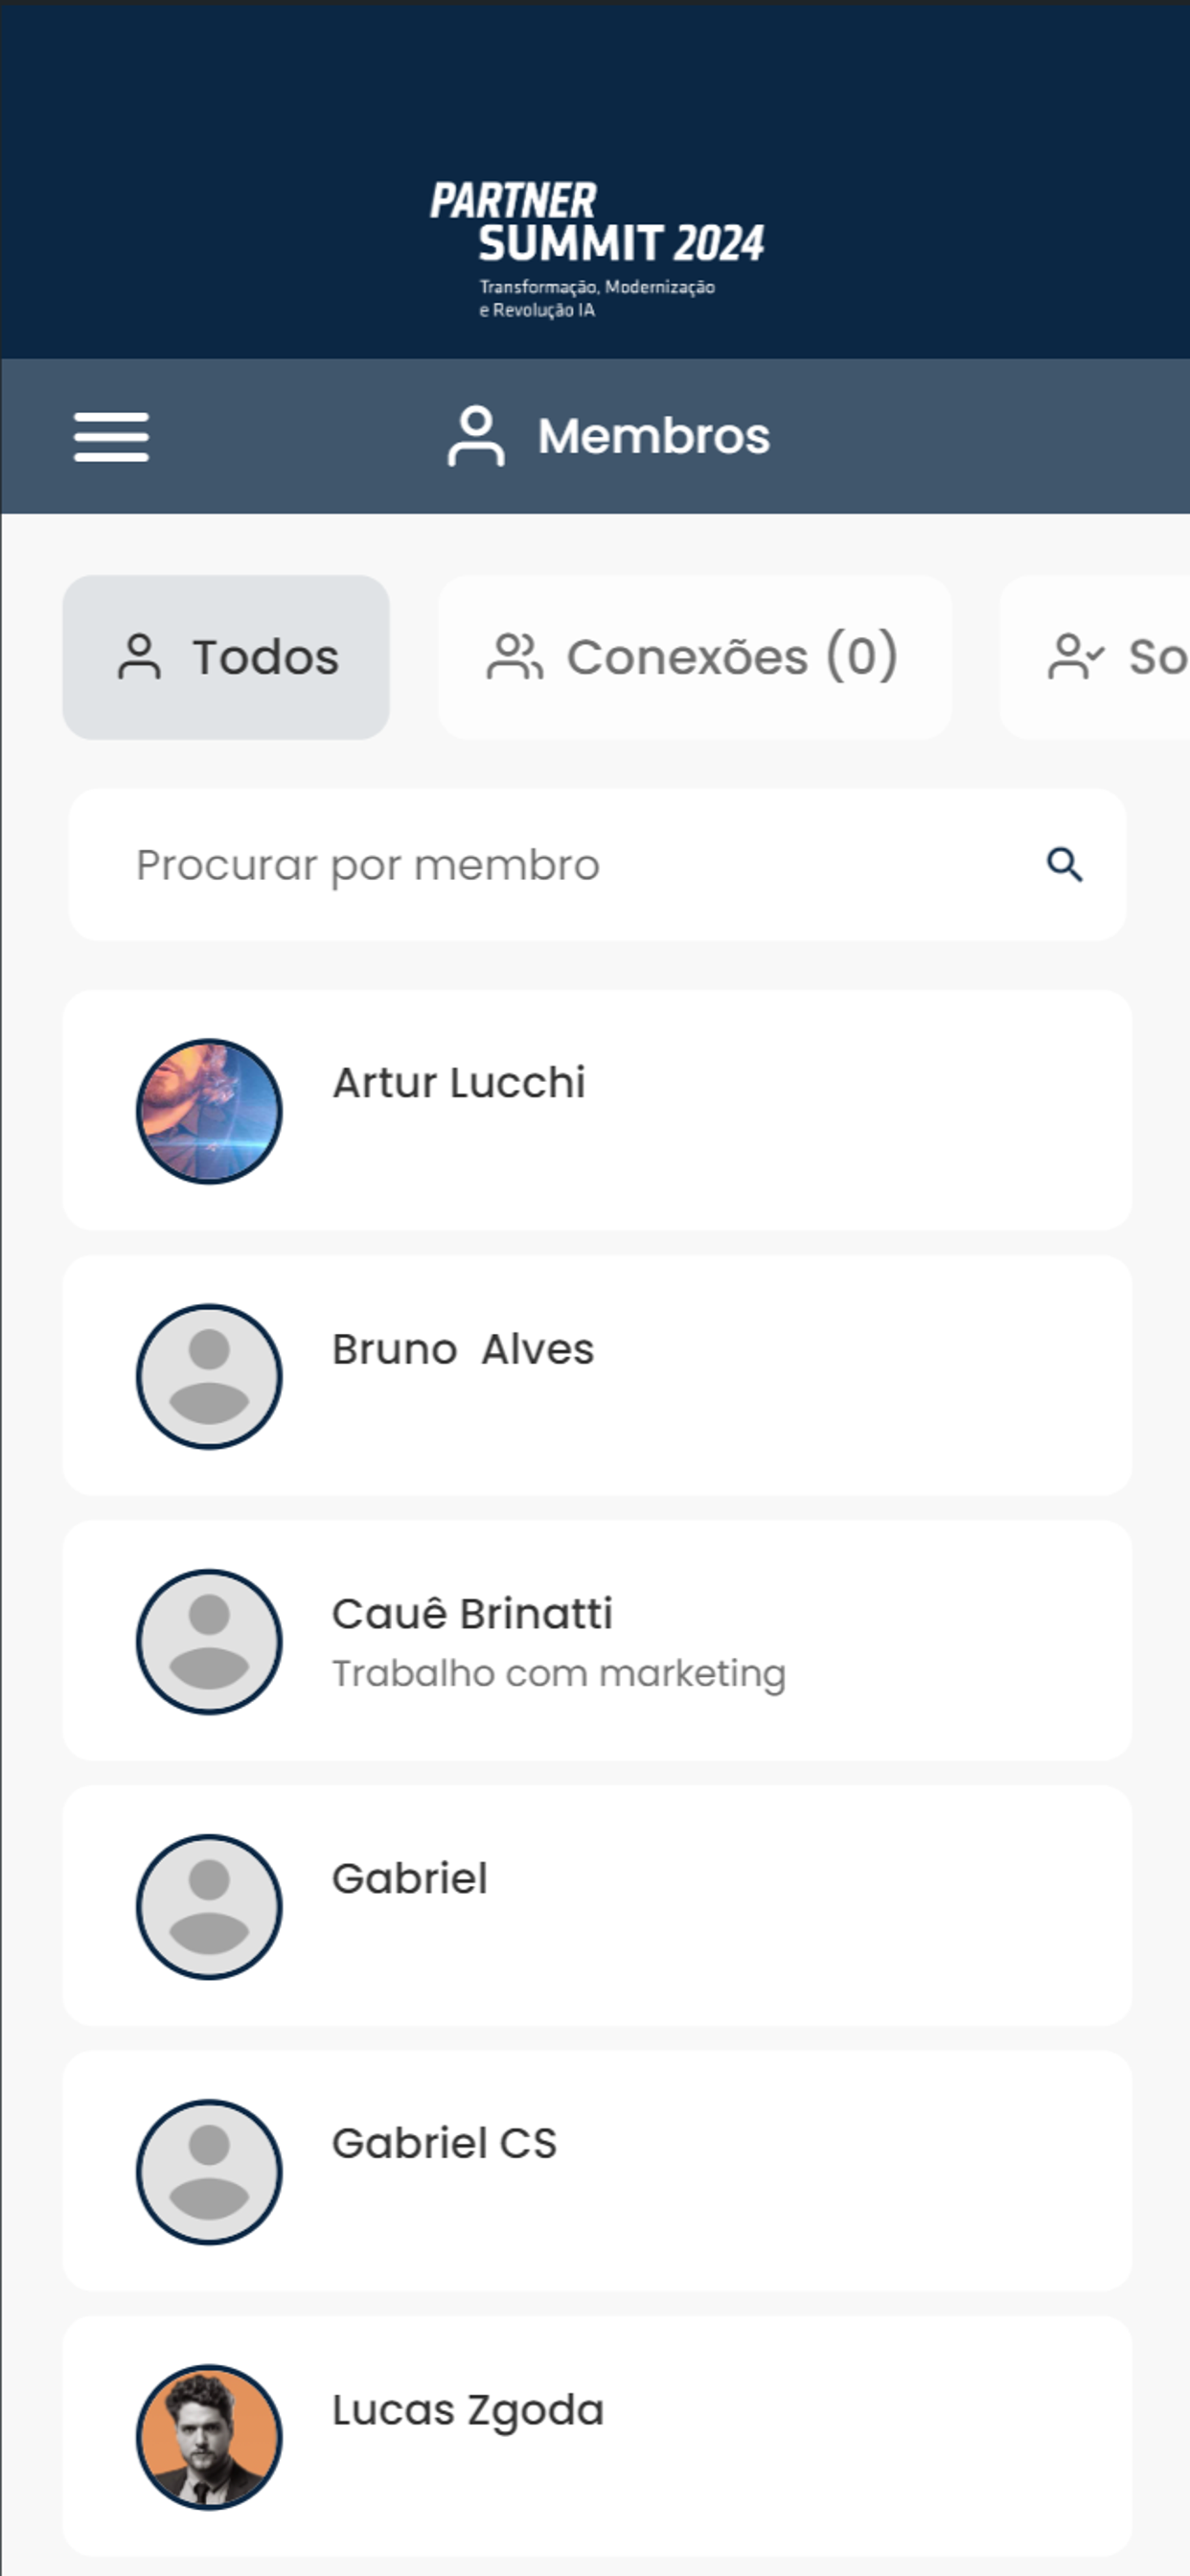Image resolution: width=1190 pixels, height=2576 pixels.
Task: Open Lucas Zgoda's profile photo
Action: 209,2436
